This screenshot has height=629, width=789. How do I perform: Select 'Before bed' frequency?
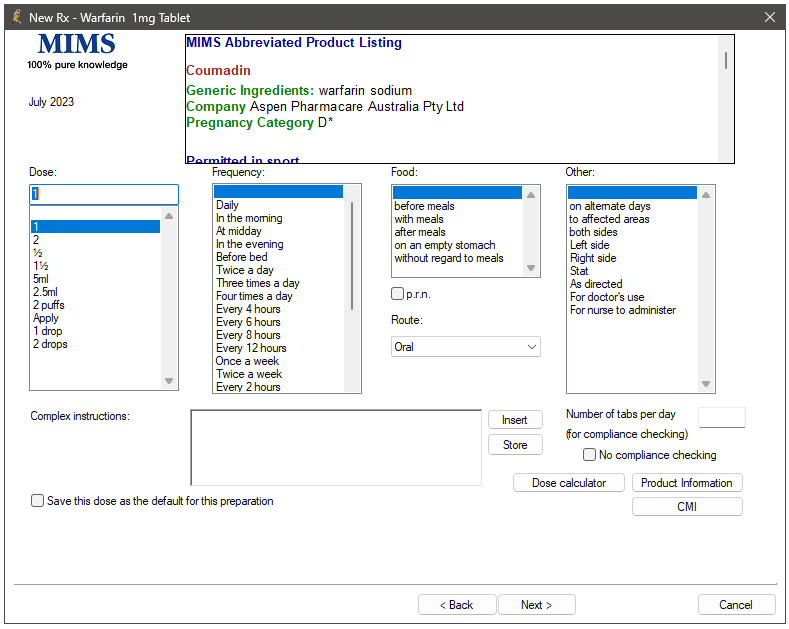(278, 257)
